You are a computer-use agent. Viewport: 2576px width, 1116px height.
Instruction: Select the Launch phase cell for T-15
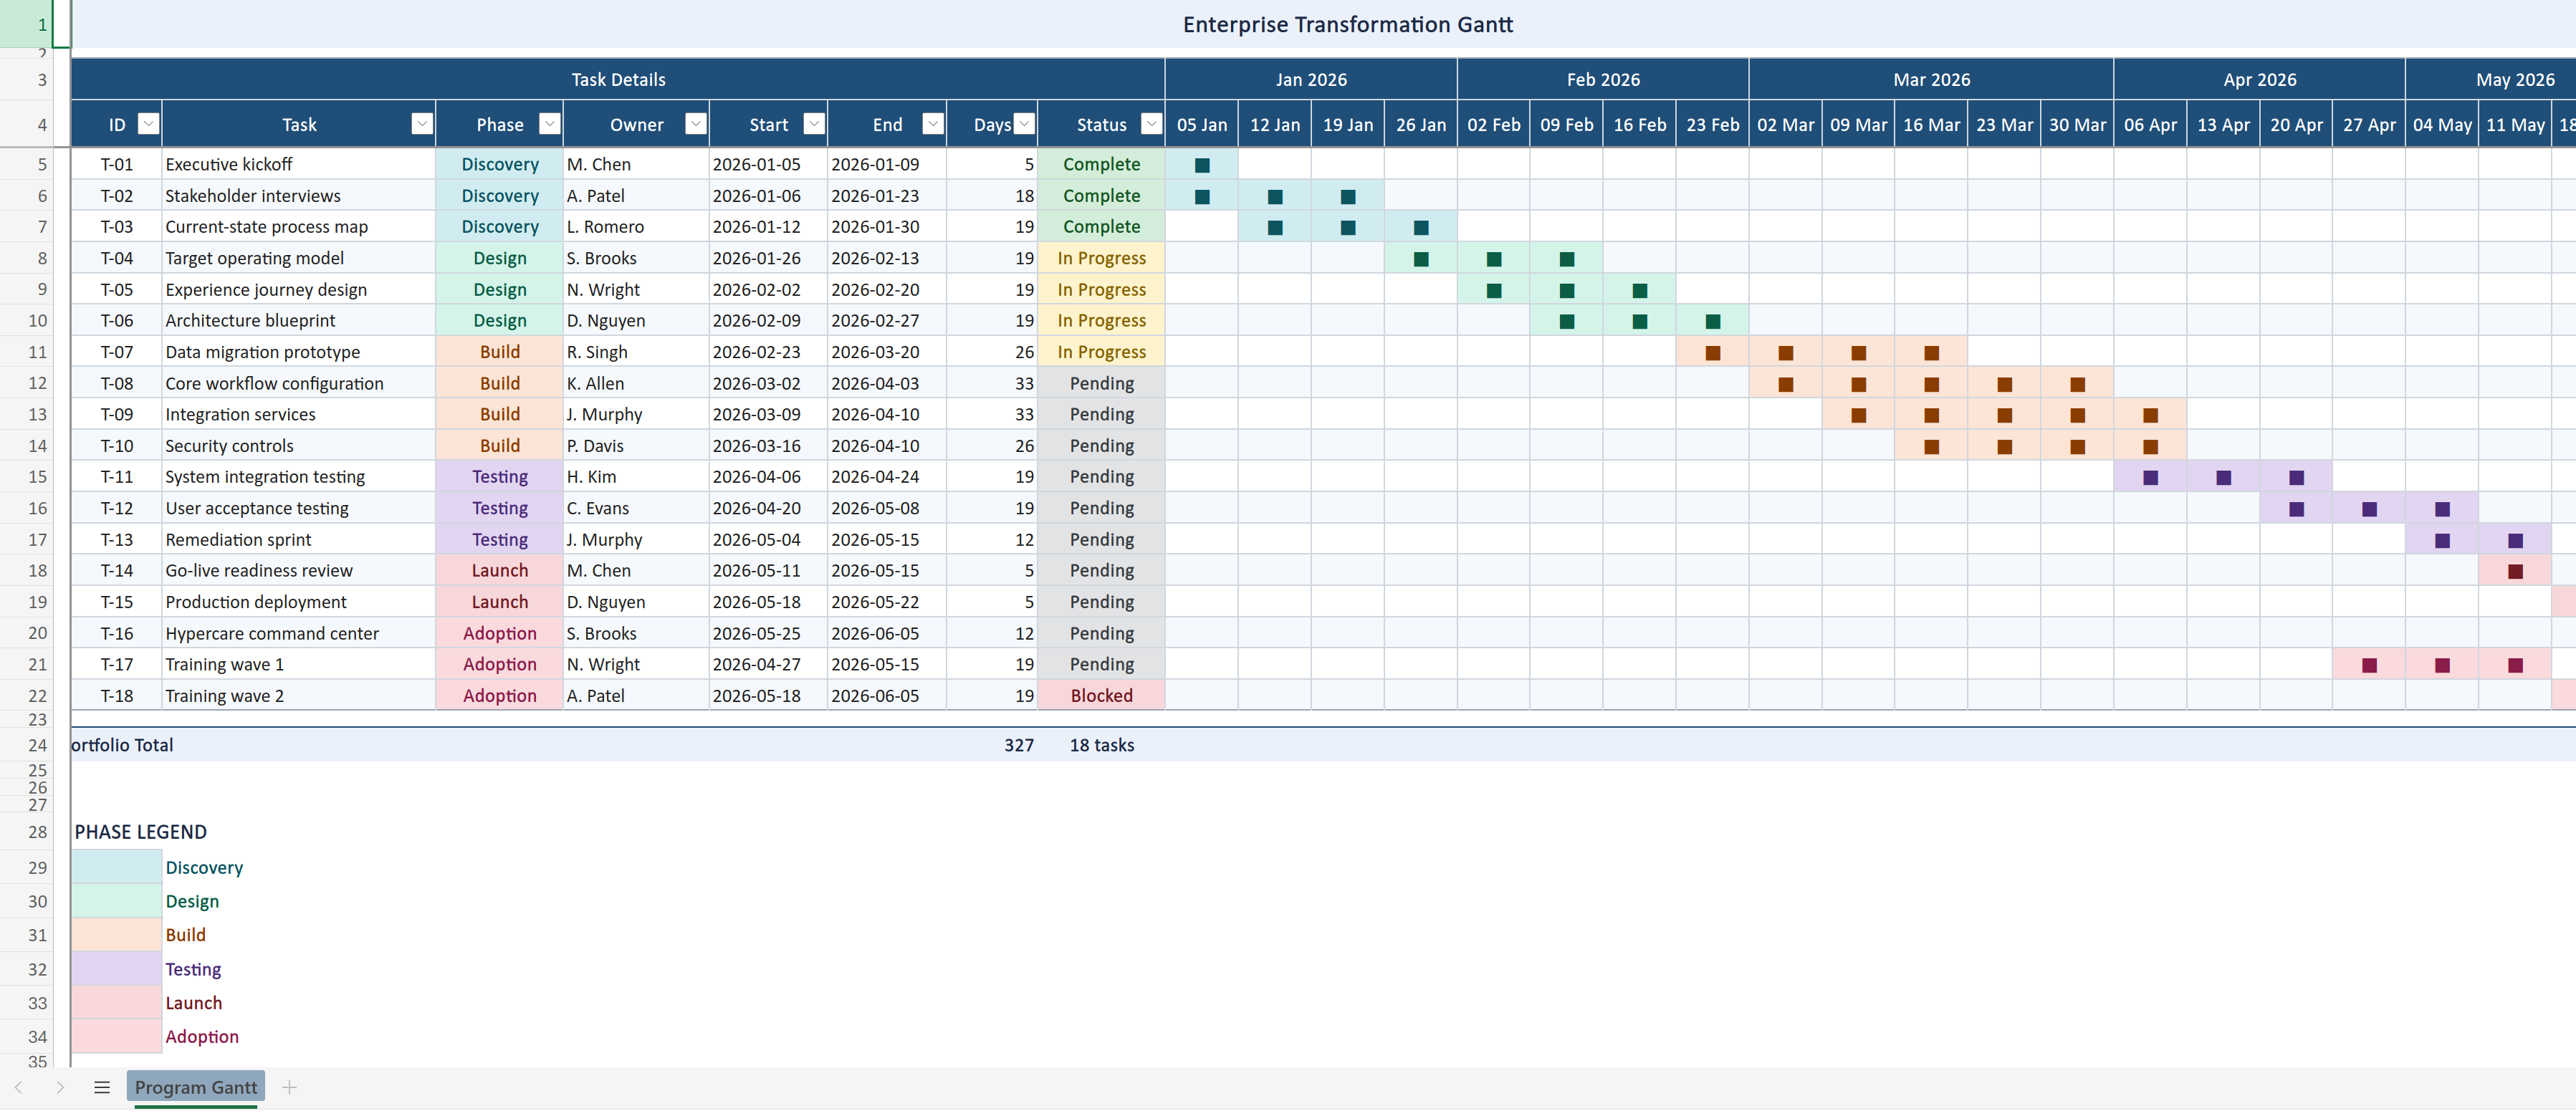(x=499, y=602)
